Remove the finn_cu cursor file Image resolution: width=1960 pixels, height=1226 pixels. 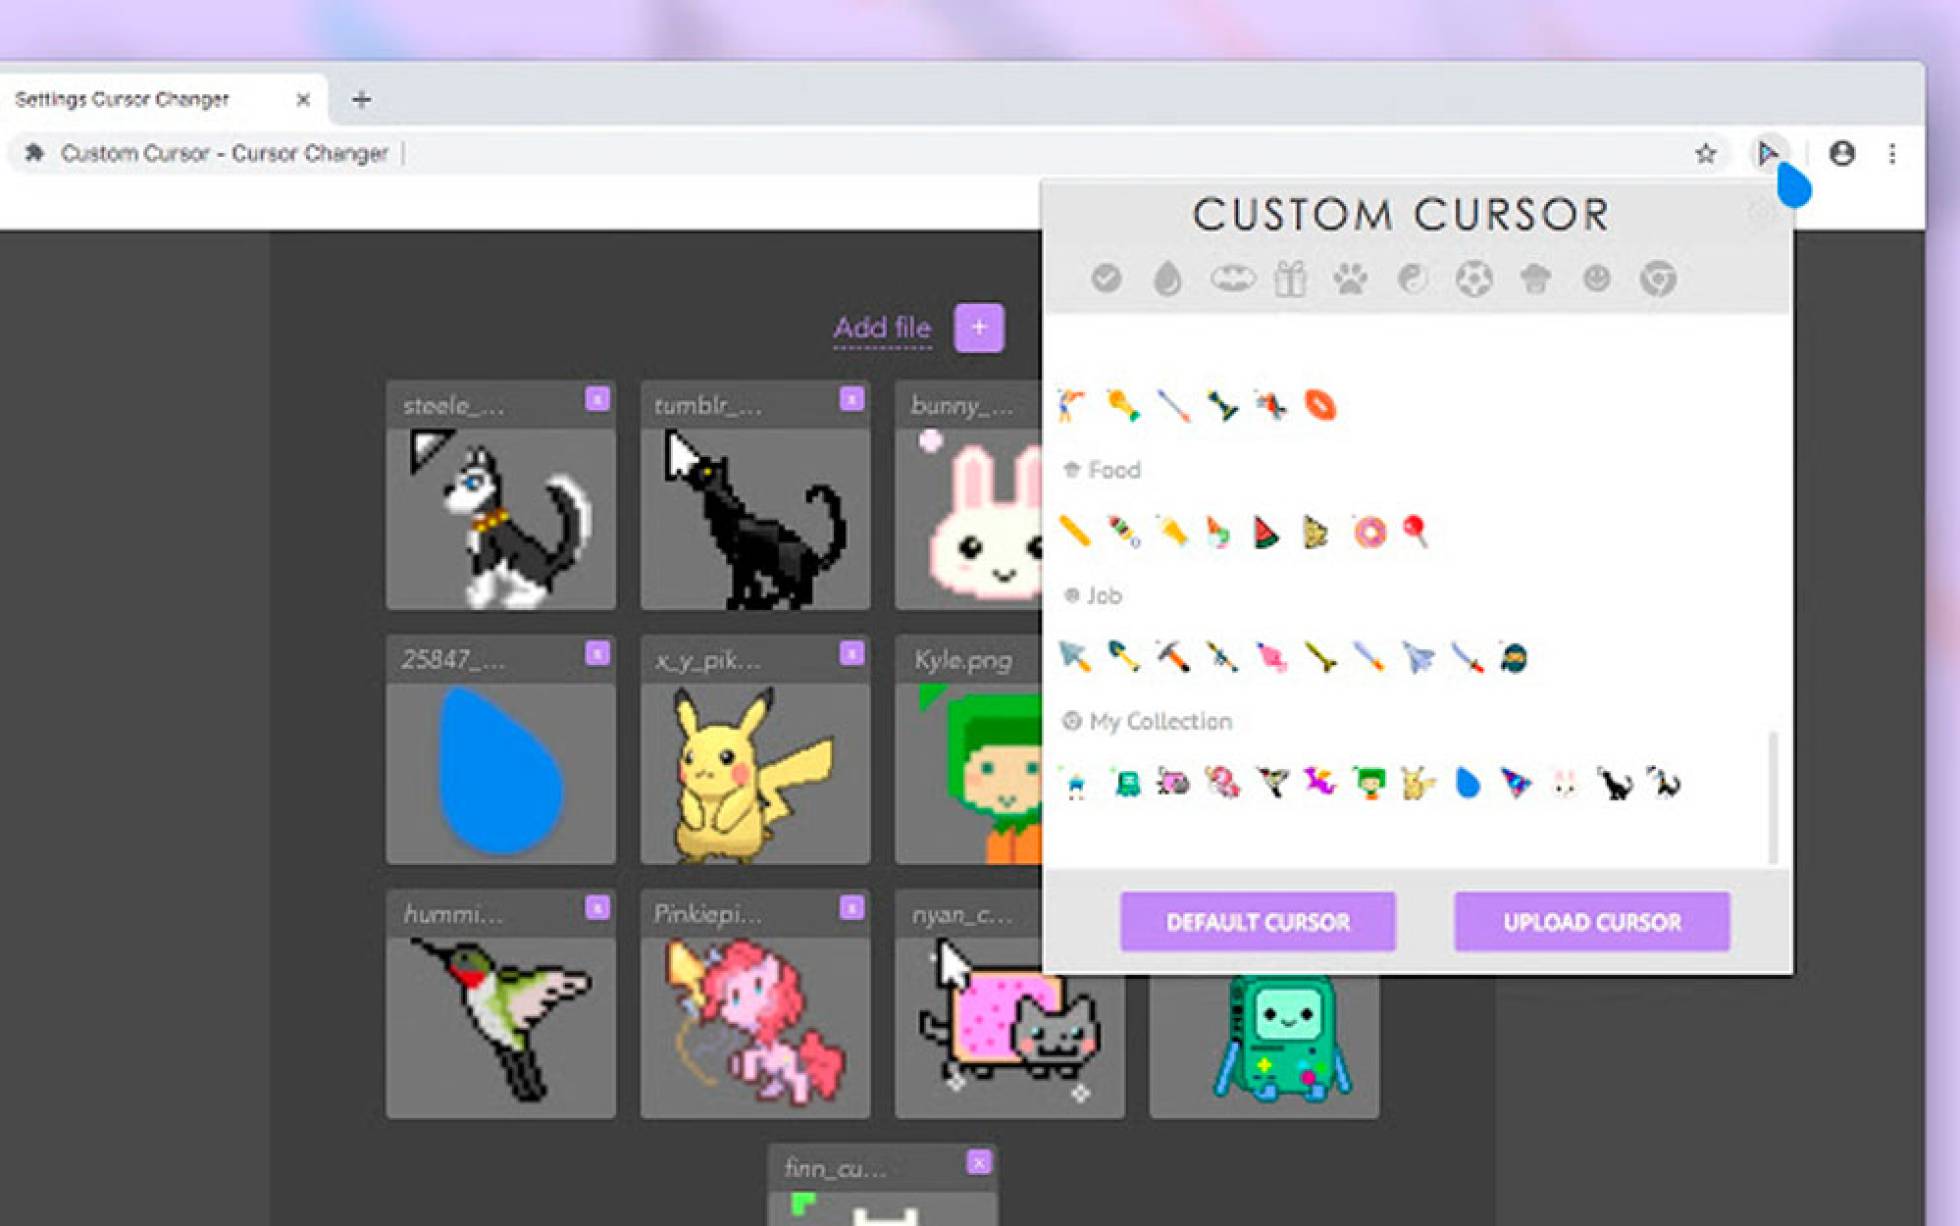coord(978,1161)
